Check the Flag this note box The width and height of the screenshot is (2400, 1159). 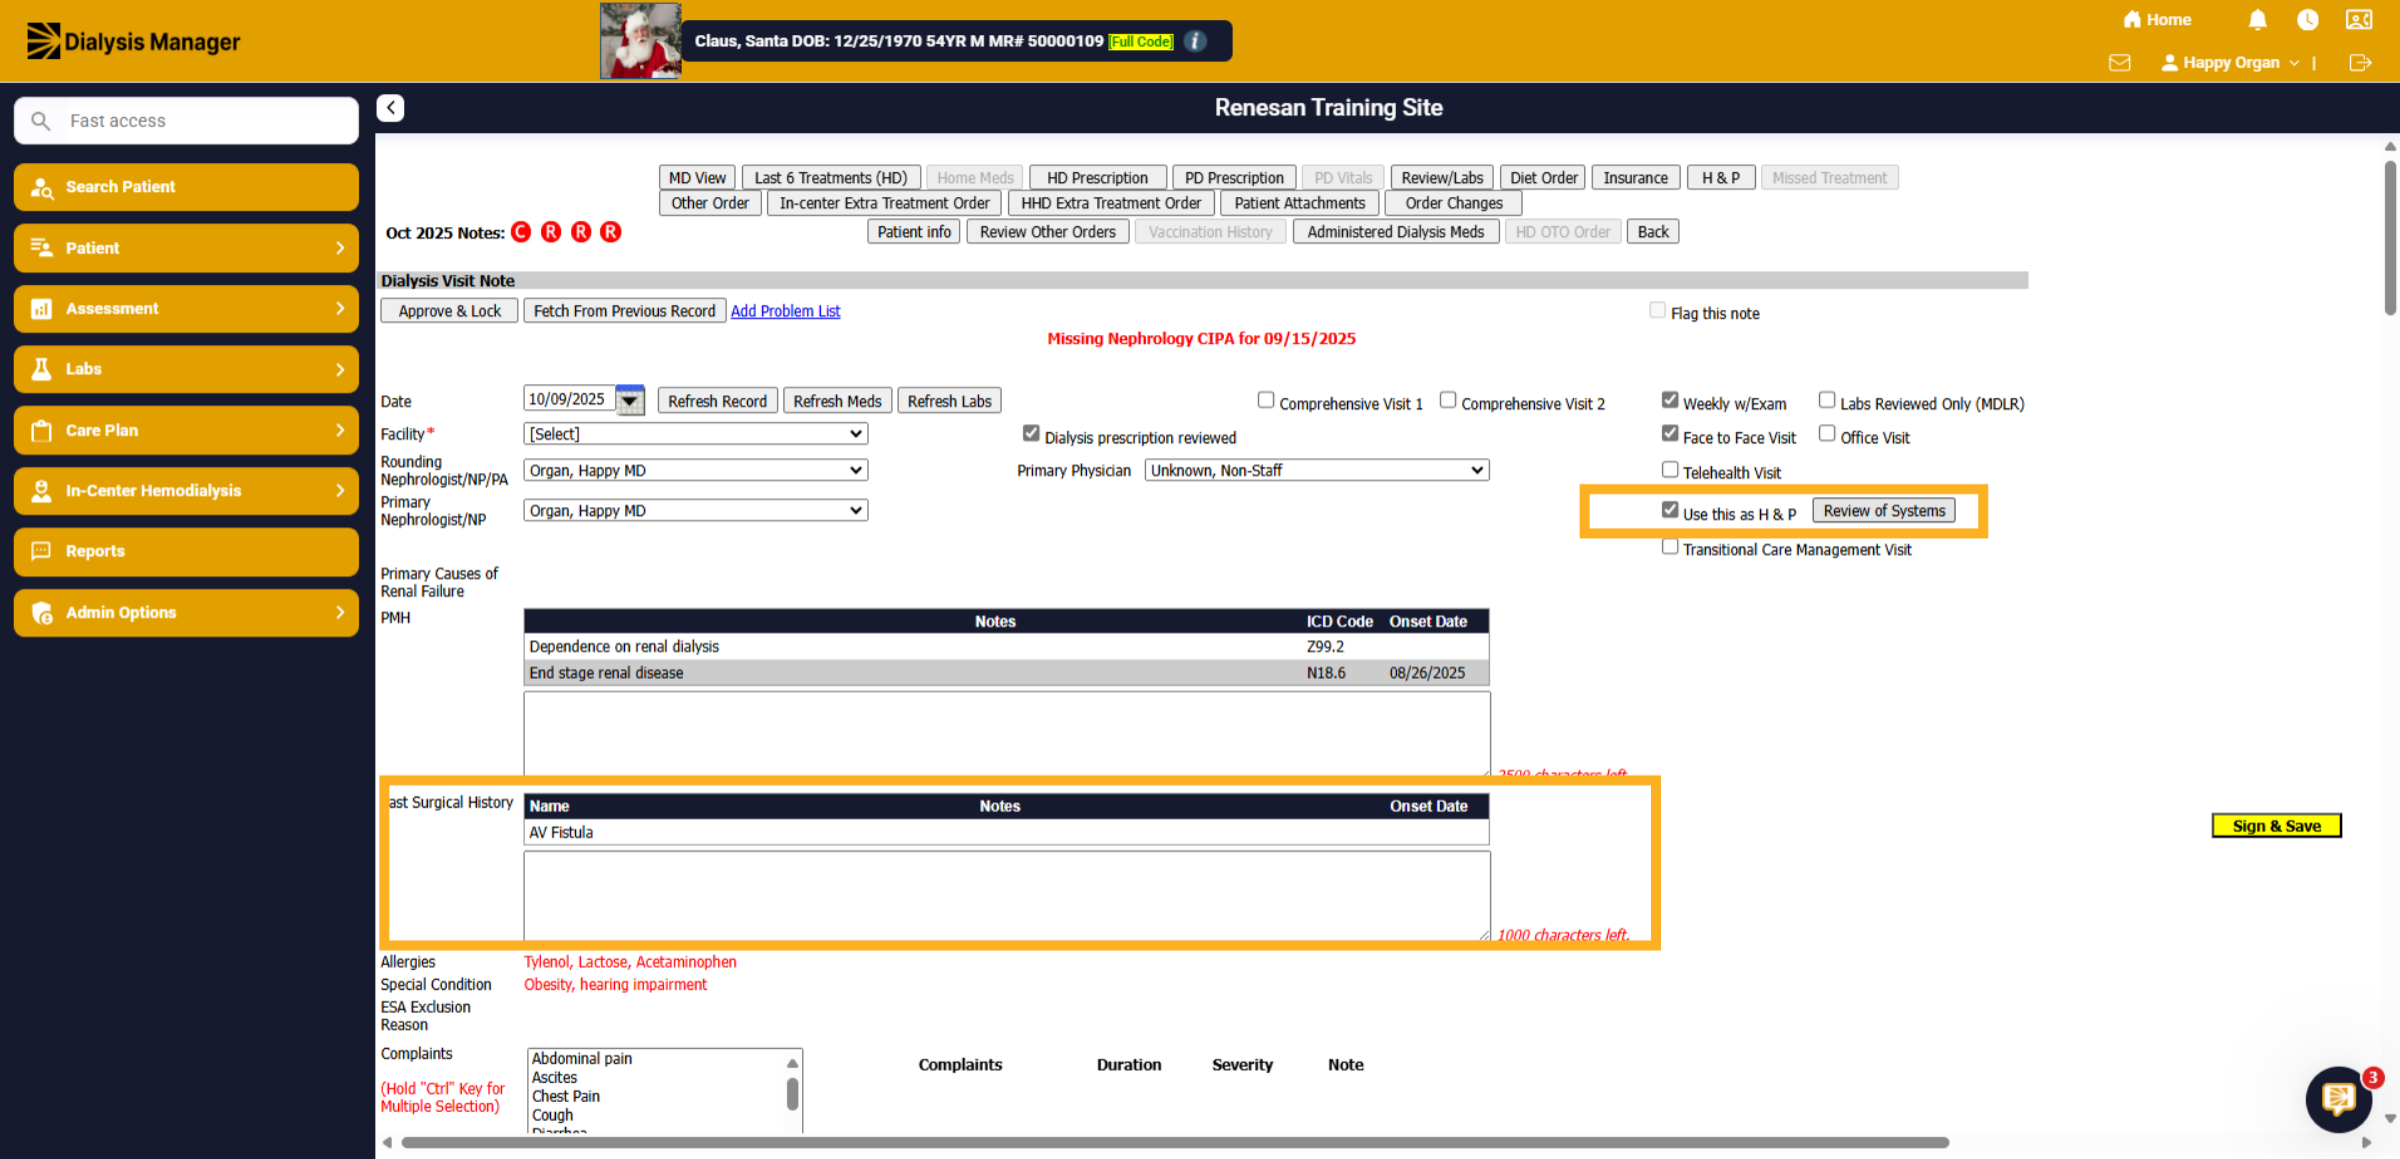pos(1657,311)
